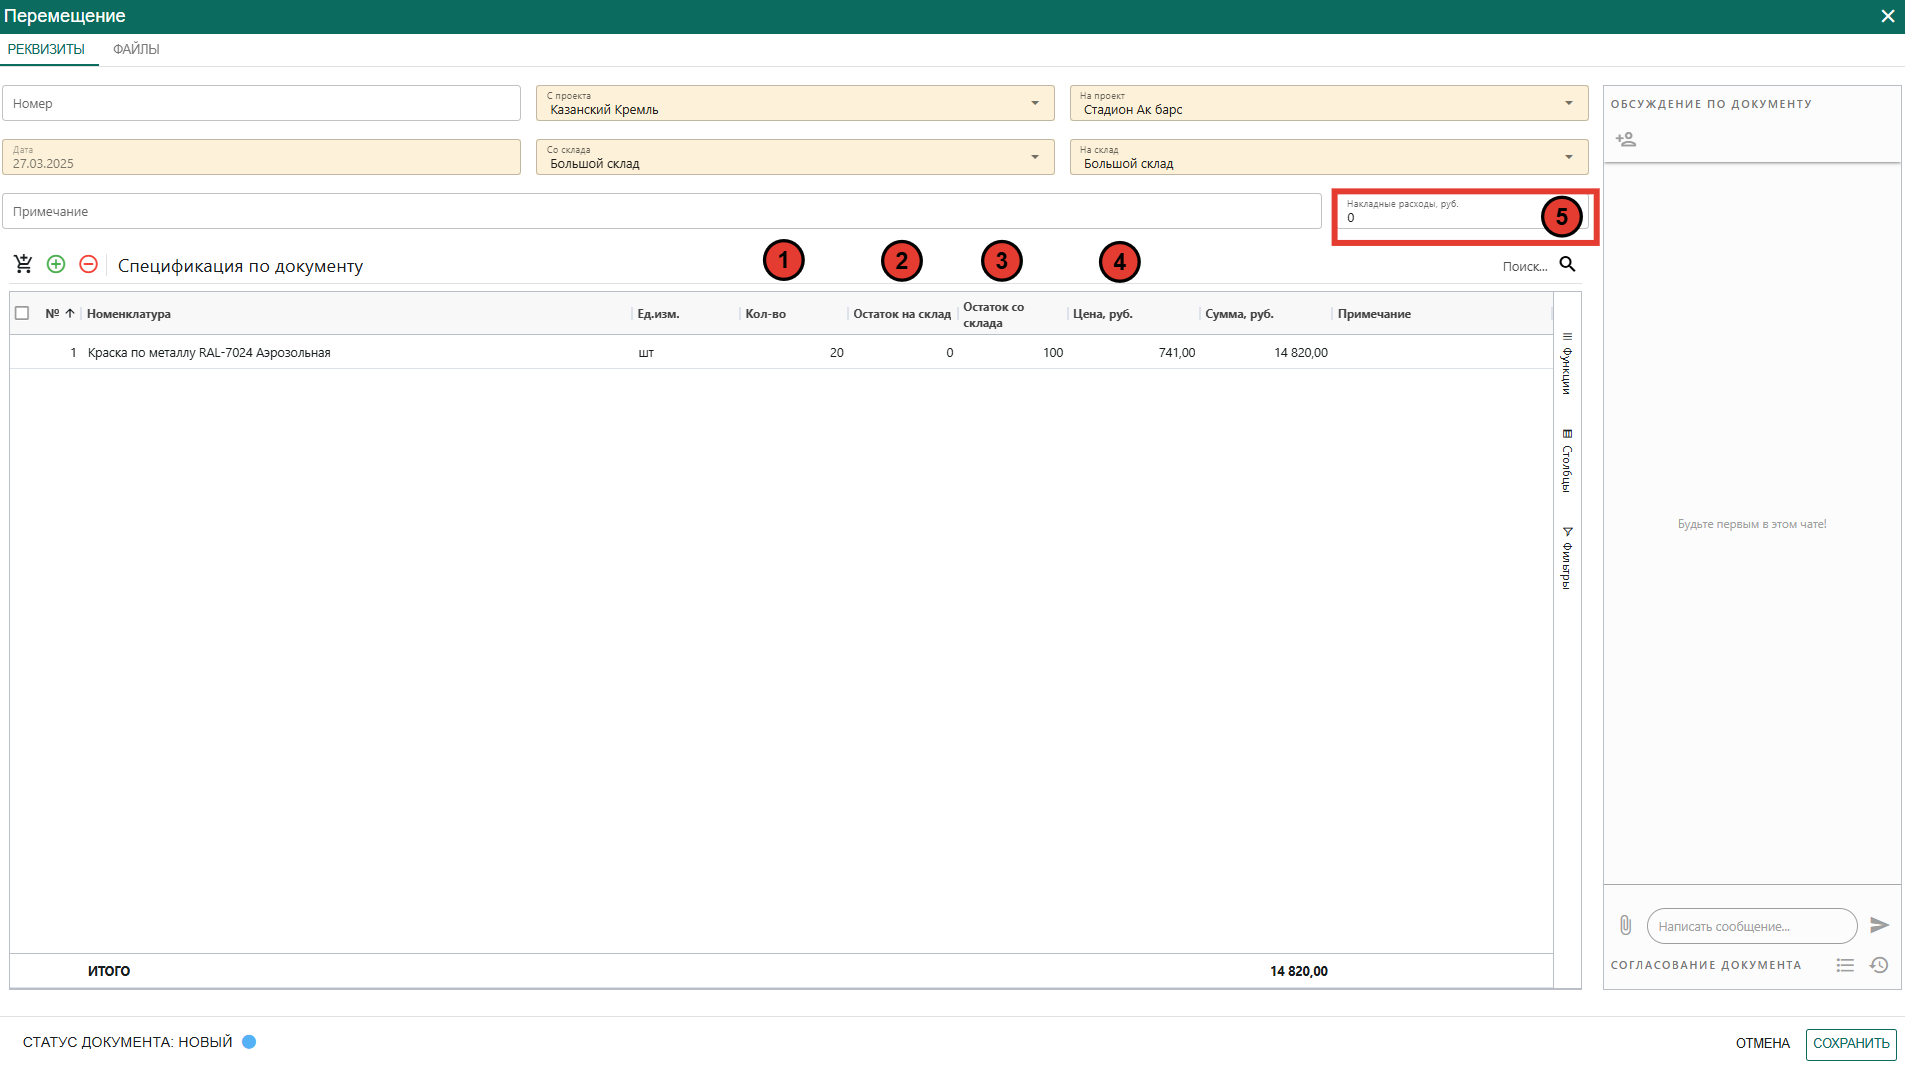Click the magnifier search icon in specification
The height and width of the screenshot is (1069, 1905).
coord(1567,264)
